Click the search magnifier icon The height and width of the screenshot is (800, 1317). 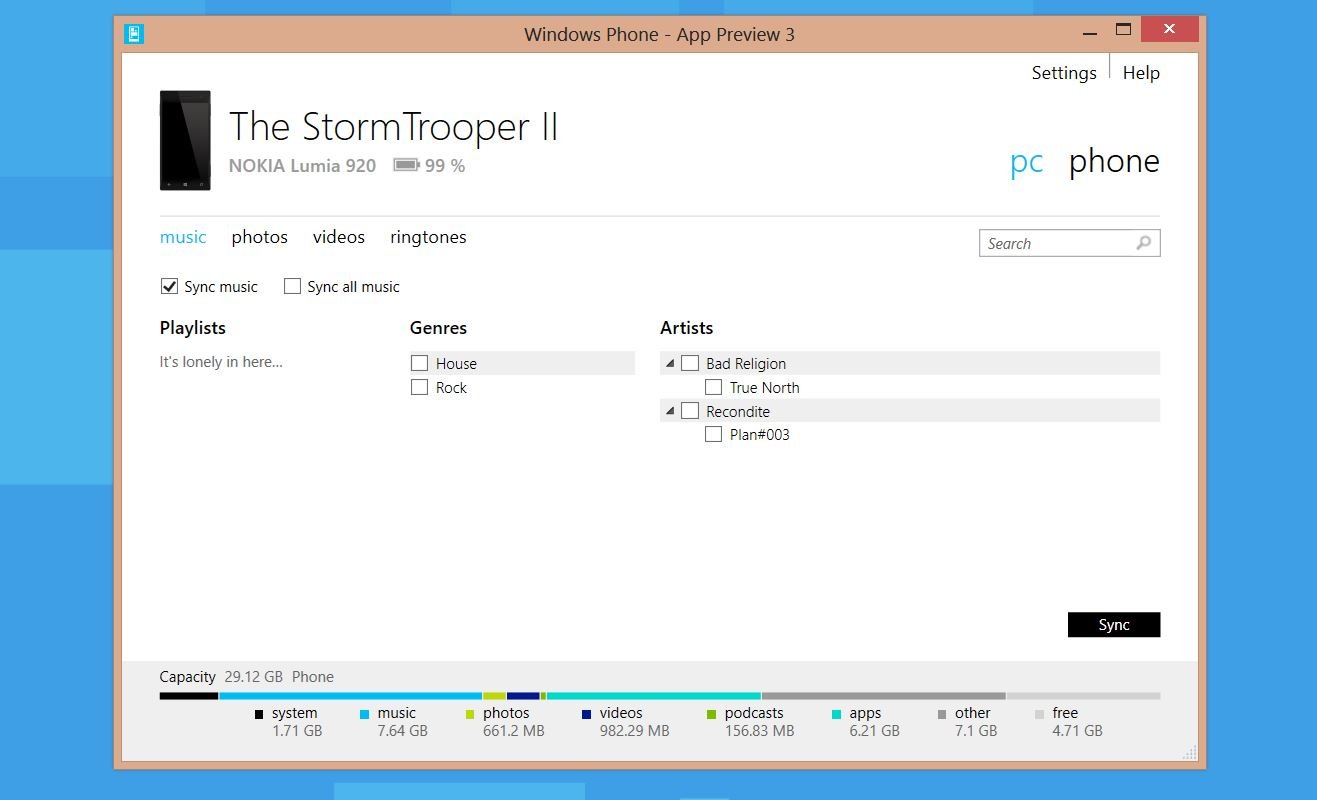[x=1144, y=243]
